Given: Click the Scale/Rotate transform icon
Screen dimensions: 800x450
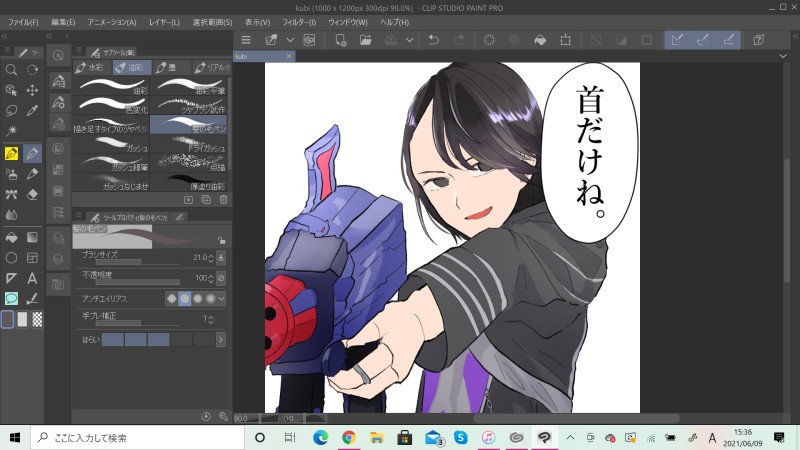Looking at the screenshot, I should click(x=565, y=40).
